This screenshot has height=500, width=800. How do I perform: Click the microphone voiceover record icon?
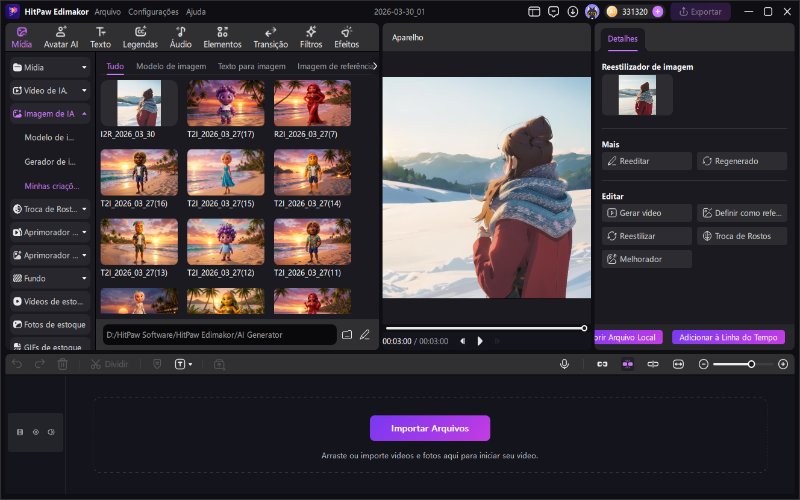(564, 364)
